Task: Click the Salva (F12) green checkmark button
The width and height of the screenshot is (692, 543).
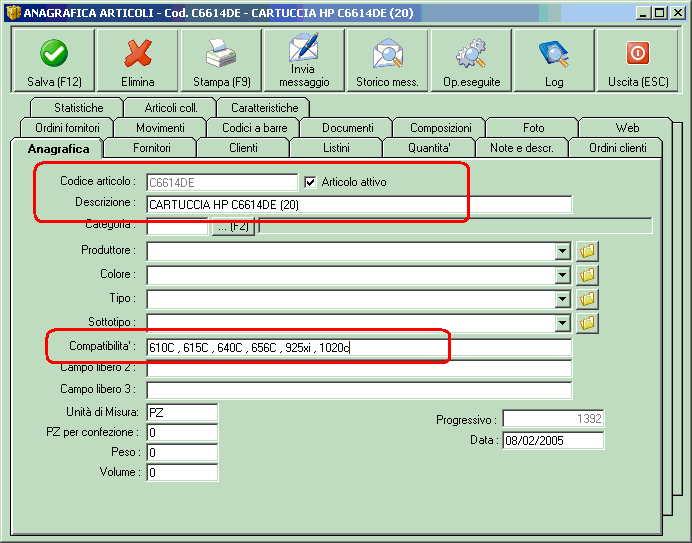Action: tap(54, 60)
